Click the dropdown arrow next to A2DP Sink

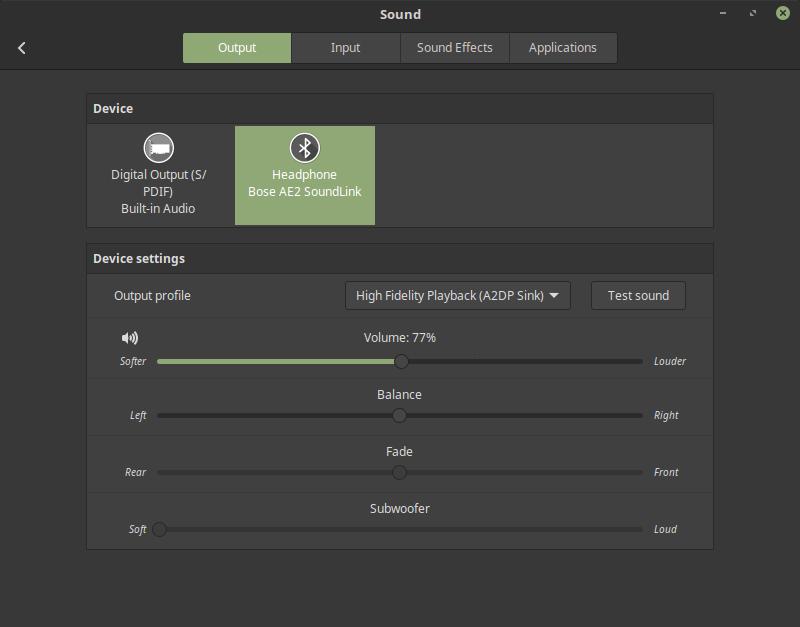(554, 295)
